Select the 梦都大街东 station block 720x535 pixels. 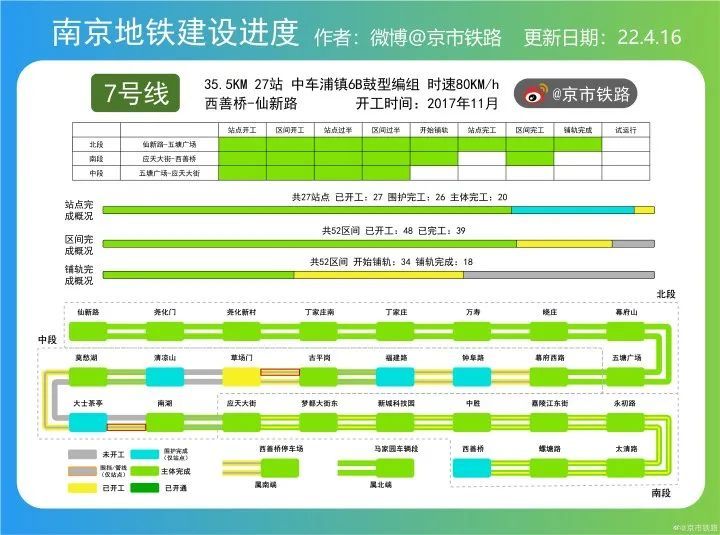(319, 422)
